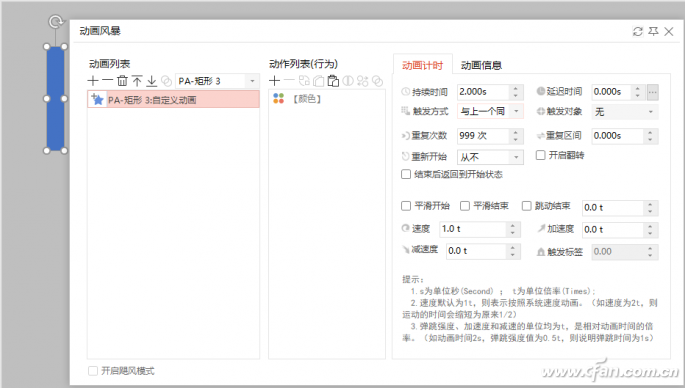Switch to the 动画信息 tab
The height and width of the screenshot is (388, 685).
click(481, 66)
